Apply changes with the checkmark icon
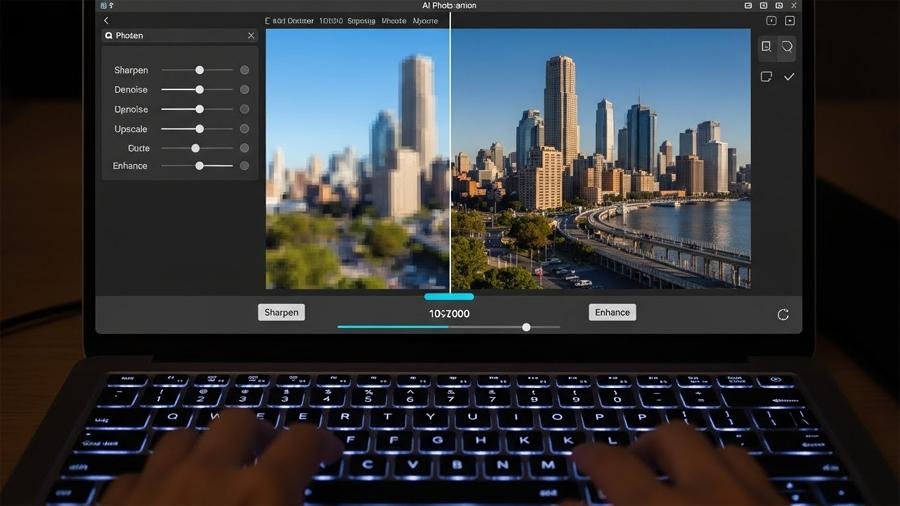This screenshot has height=506, width=900. [789, 76]
